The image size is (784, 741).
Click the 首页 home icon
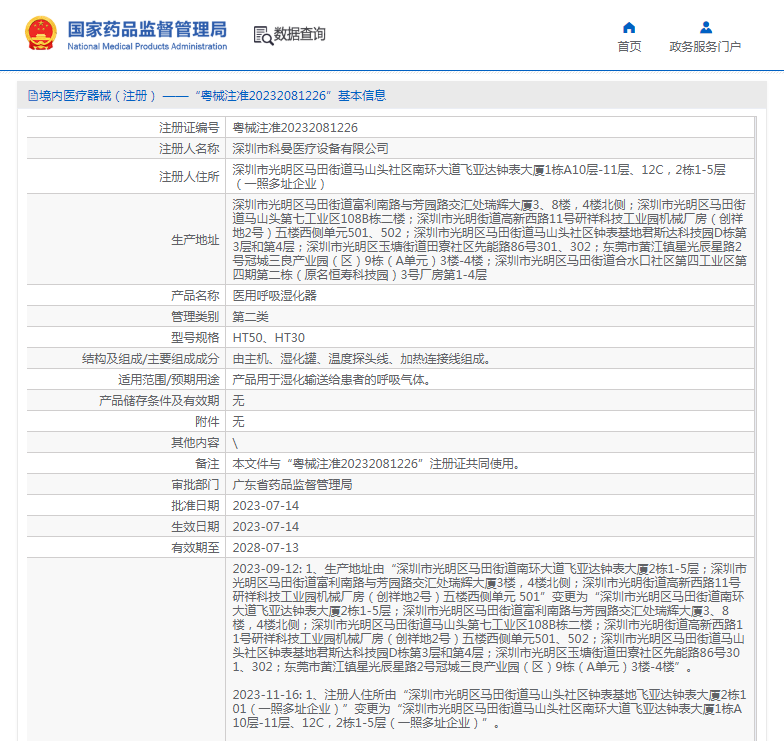(629, 28)
